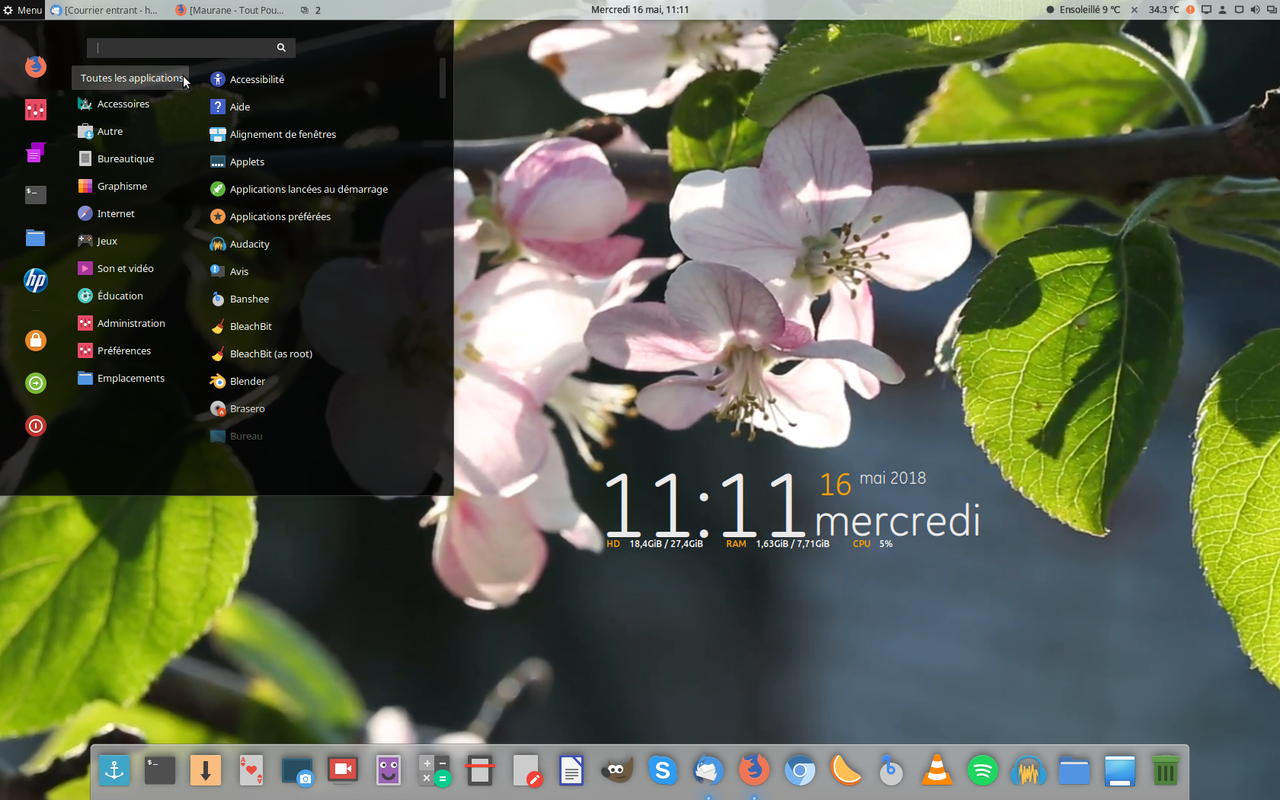Click the menu application list scrollbar

[x=443, y=78]
